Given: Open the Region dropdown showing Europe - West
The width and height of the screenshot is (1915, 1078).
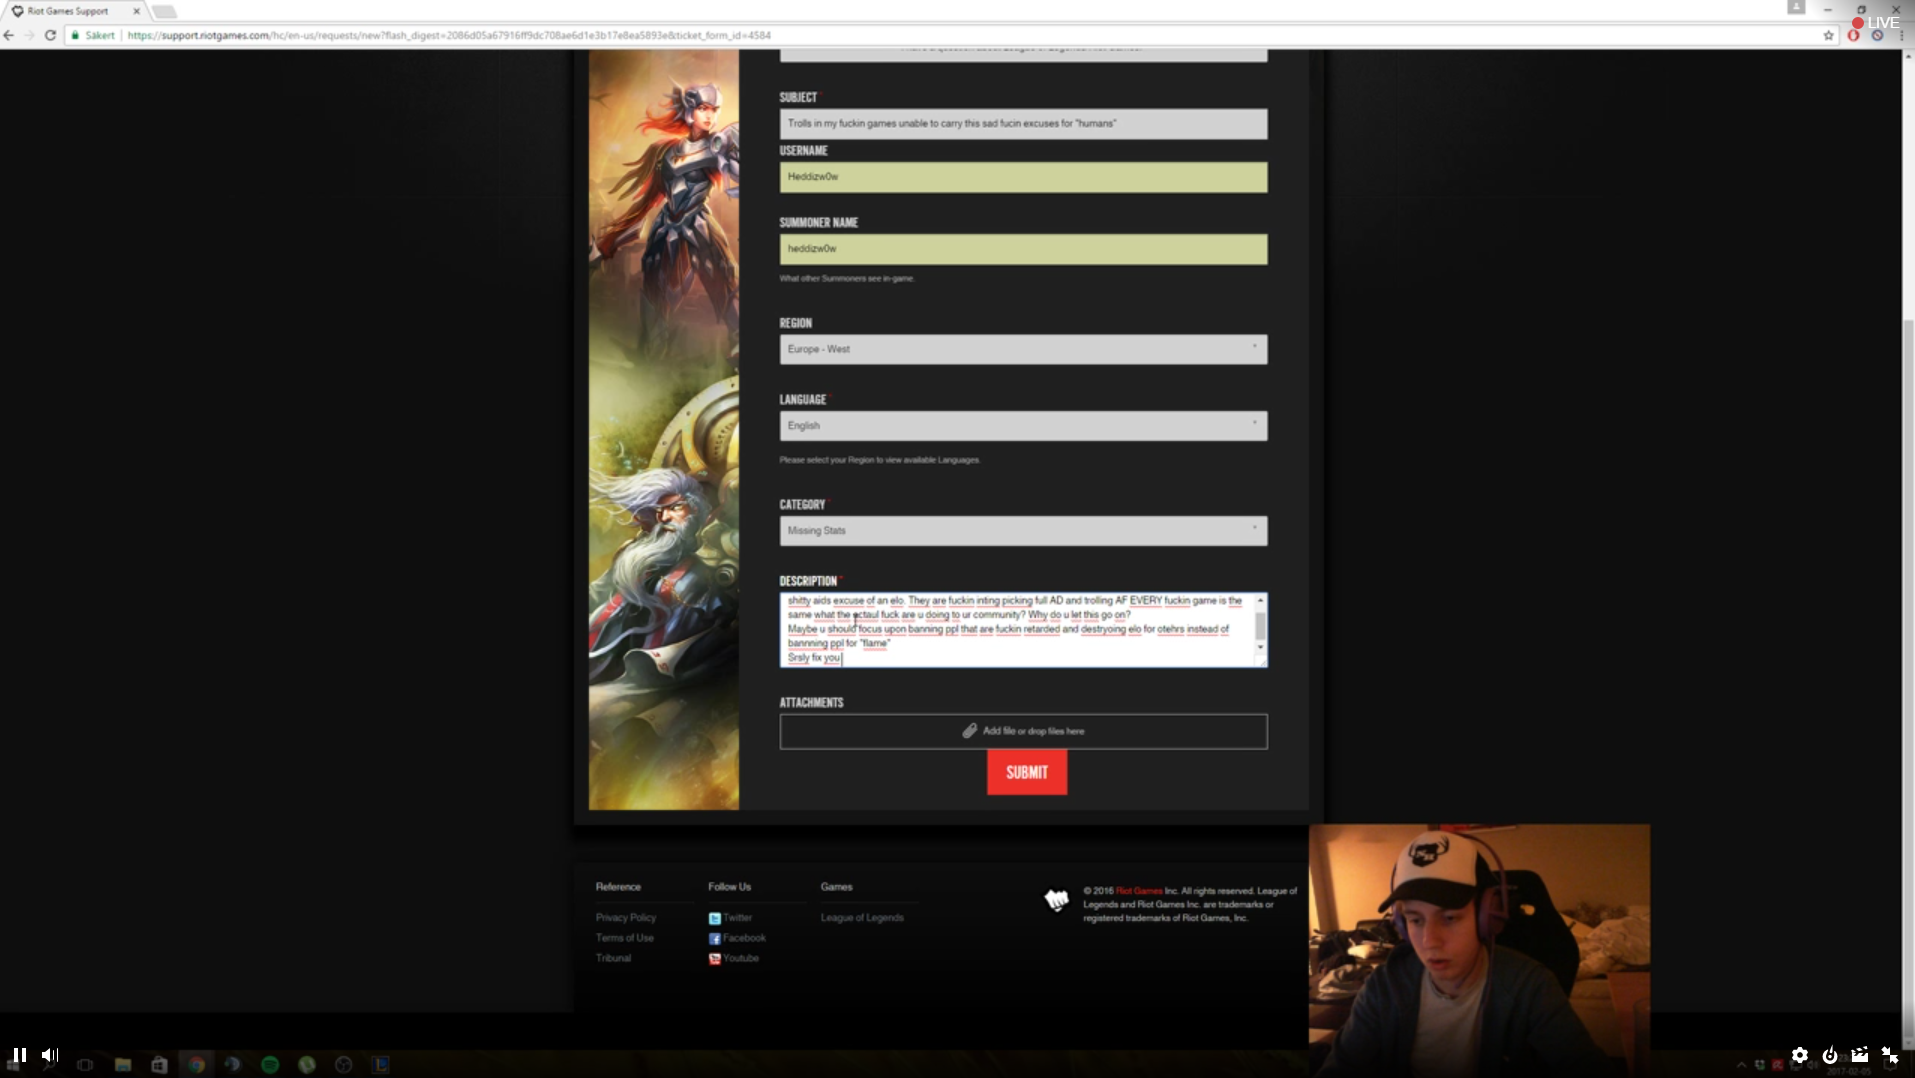Looking at the screenshot, I should [1023, 349].
